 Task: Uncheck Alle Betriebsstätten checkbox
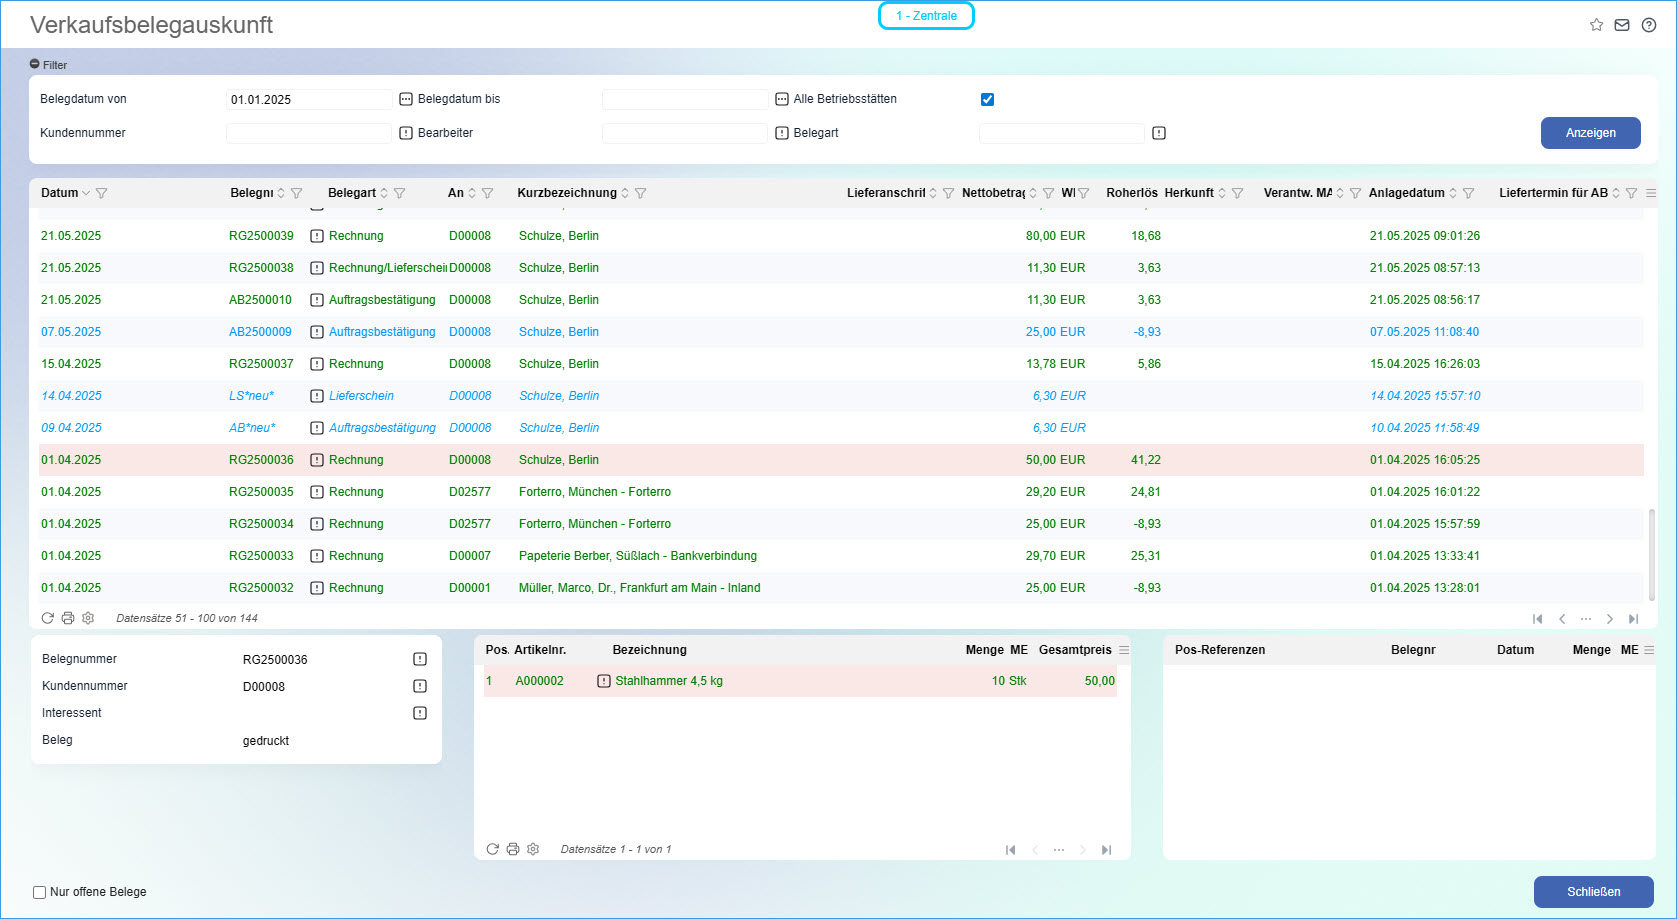pyautogui.click(x=987, y=99)
